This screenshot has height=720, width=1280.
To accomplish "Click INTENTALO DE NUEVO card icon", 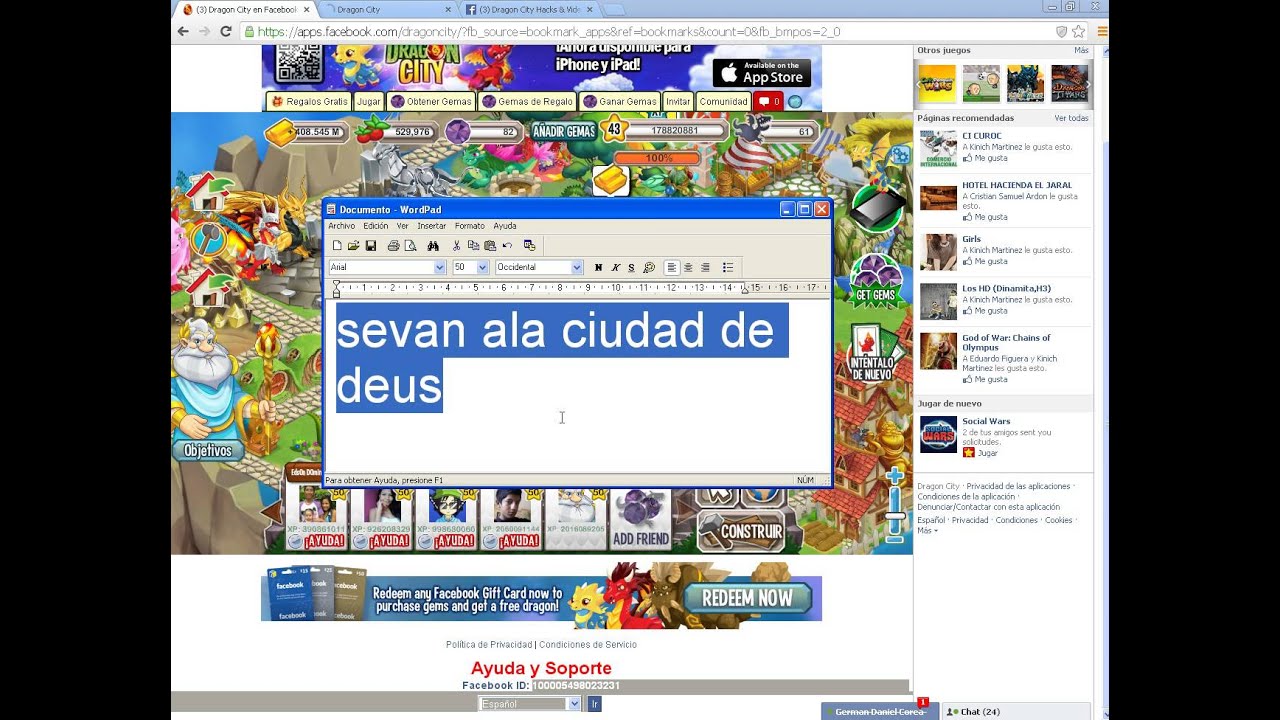I will pyautogui.click(x=874, y=352).
